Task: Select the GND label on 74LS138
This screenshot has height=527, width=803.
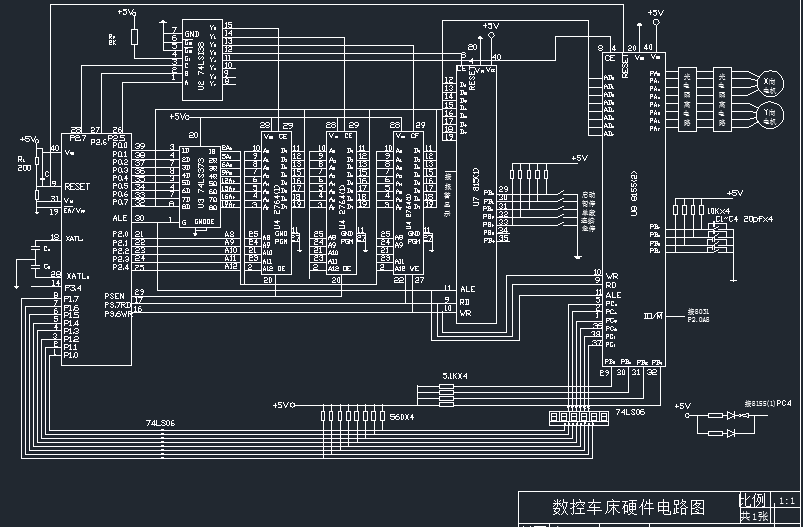Action: click(x=192, y=34)
